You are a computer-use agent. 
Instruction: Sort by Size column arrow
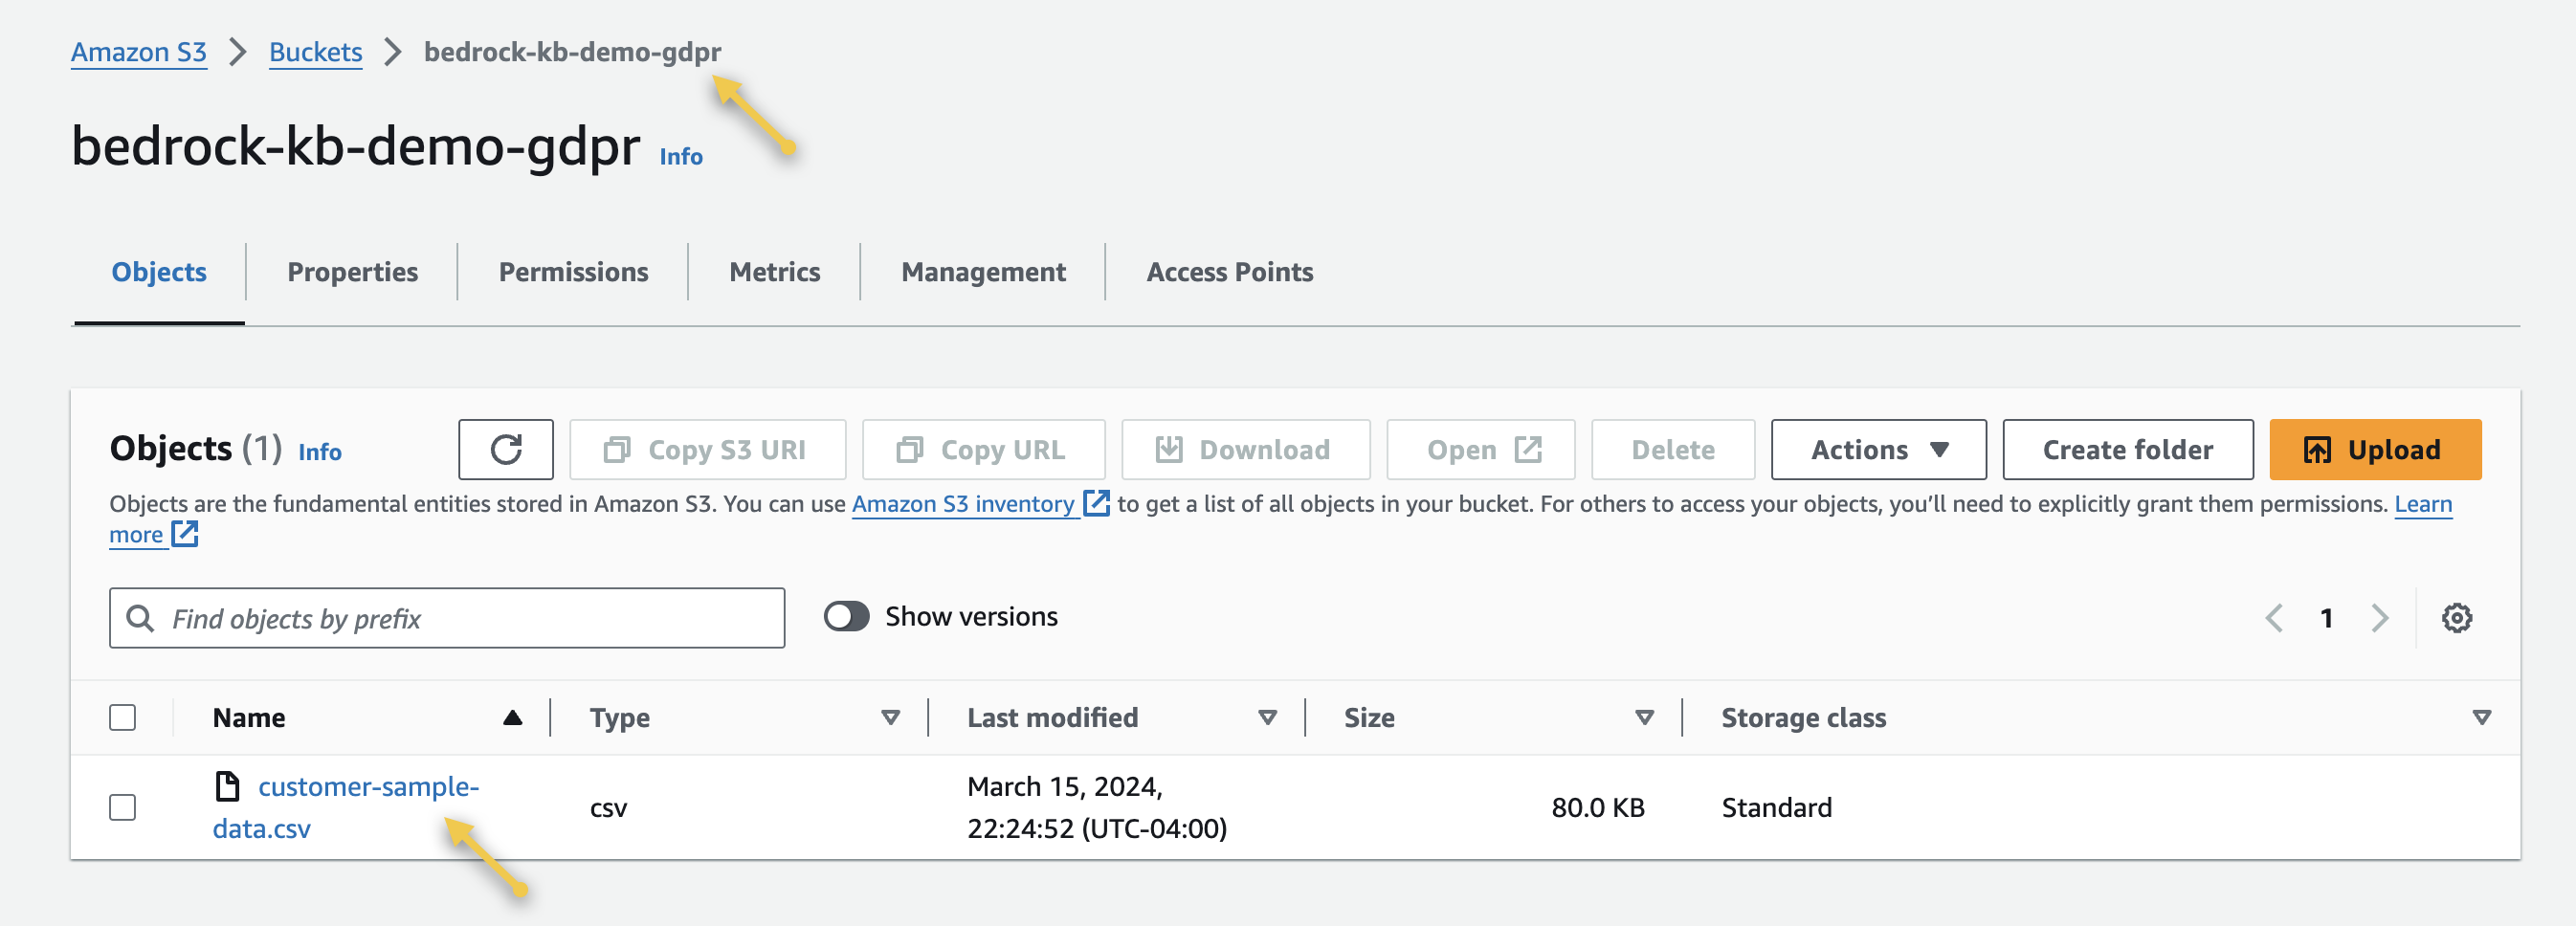tap(1644, 718)
